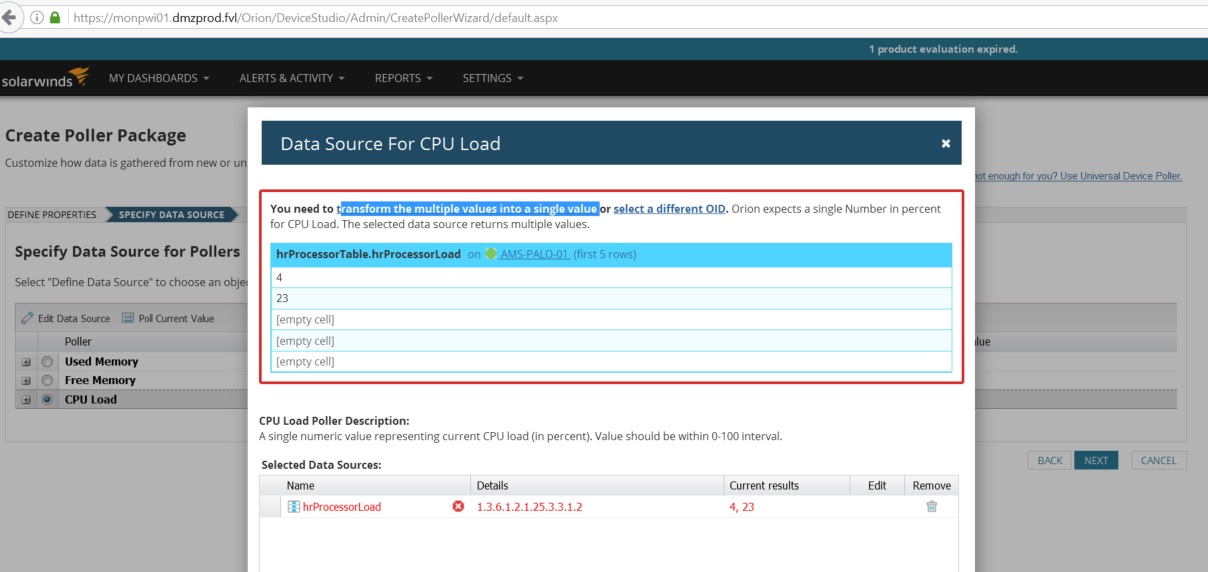Click the Used Memory poller name

(x=101, y=362)
